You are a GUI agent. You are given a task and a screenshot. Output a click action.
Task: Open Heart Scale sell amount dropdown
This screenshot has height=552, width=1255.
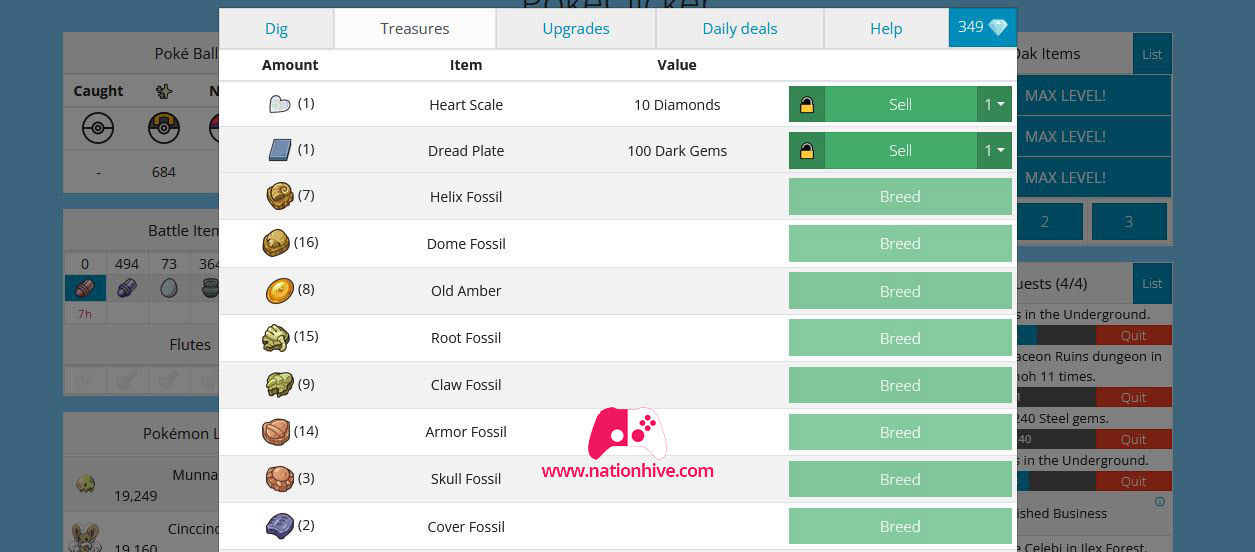(994, 104)
